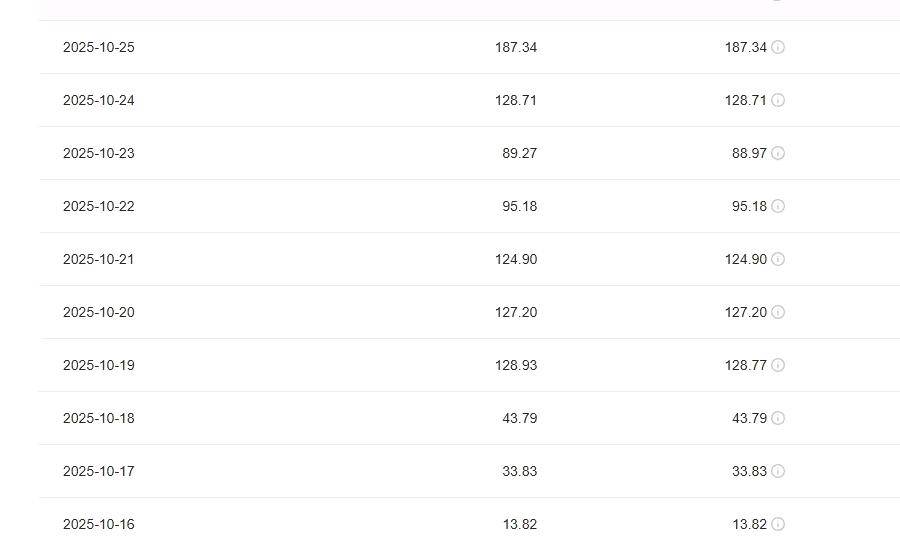Image resolution: width=900 pixels, height=542 pixels.
Task: Click the 2025-10-24 date cell
Action: pyautogui.click(x=98, y=100)
